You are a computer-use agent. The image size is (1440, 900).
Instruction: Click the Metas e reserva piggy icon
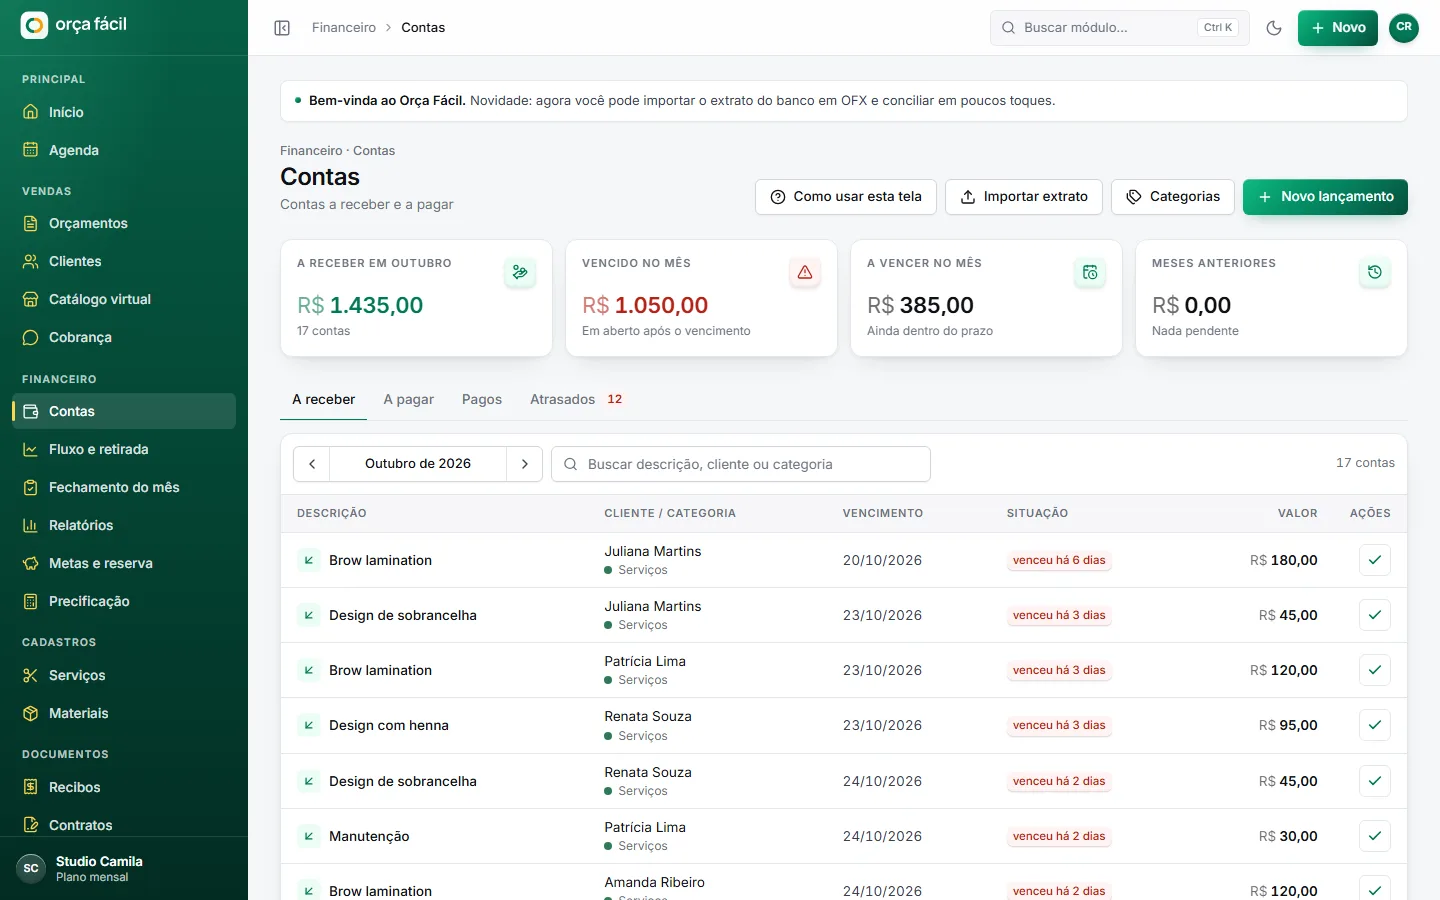31,563
